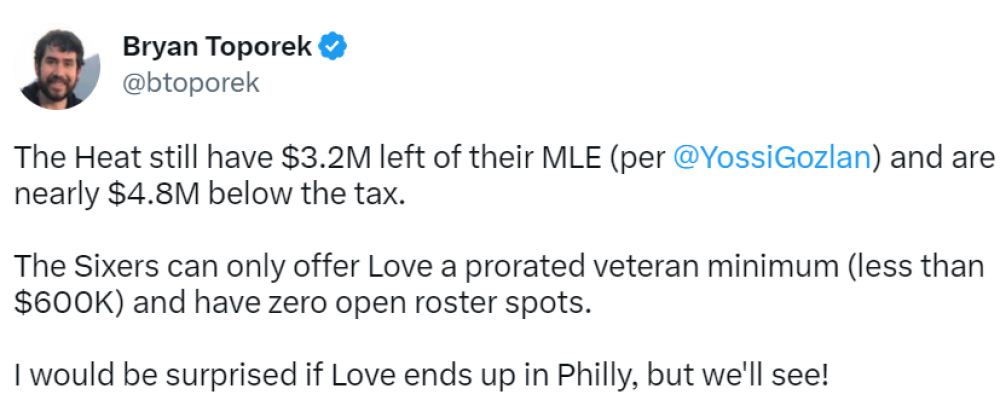Click the phrase "open roster spots"

click(x=459, y=303)
